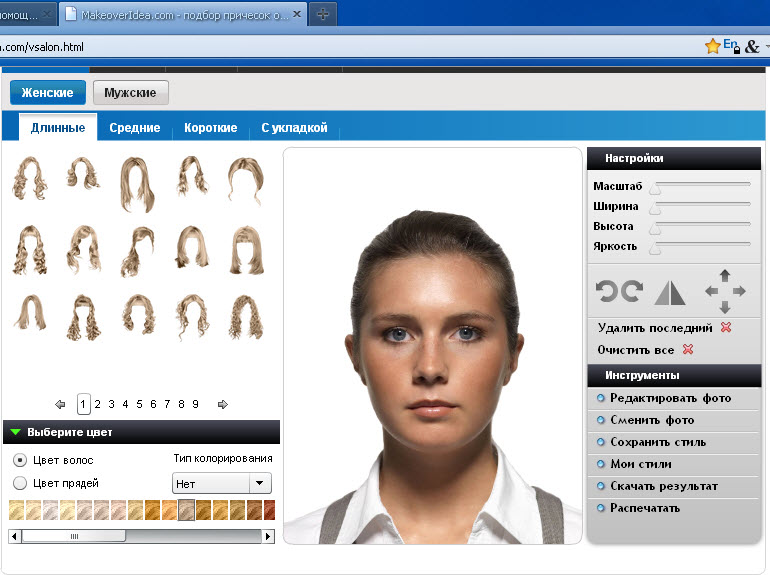Screen dimensions: 770x575
Task: Click red X next to Удалить последний
Action: pyautogui.click(x=726, y=328)
